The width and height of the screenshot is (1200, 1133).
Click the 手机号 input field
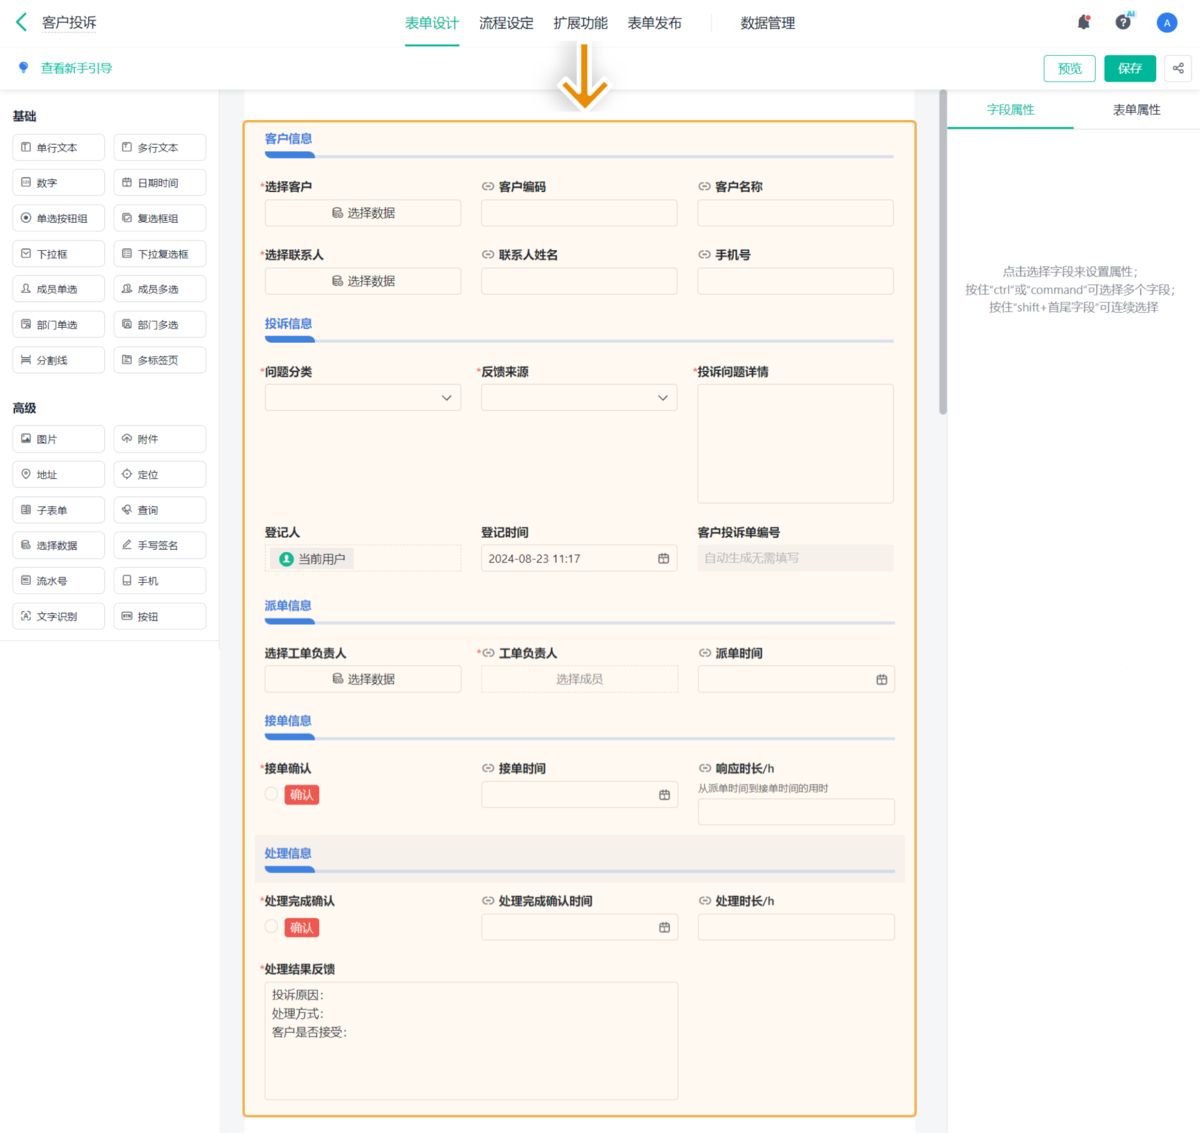(796, 281)
